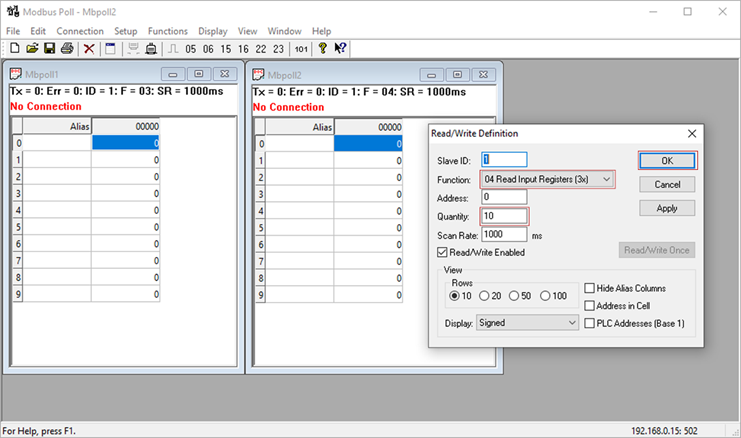Select the 50 rows radio button
Screen dimensions: 741x438
point(514,296)
